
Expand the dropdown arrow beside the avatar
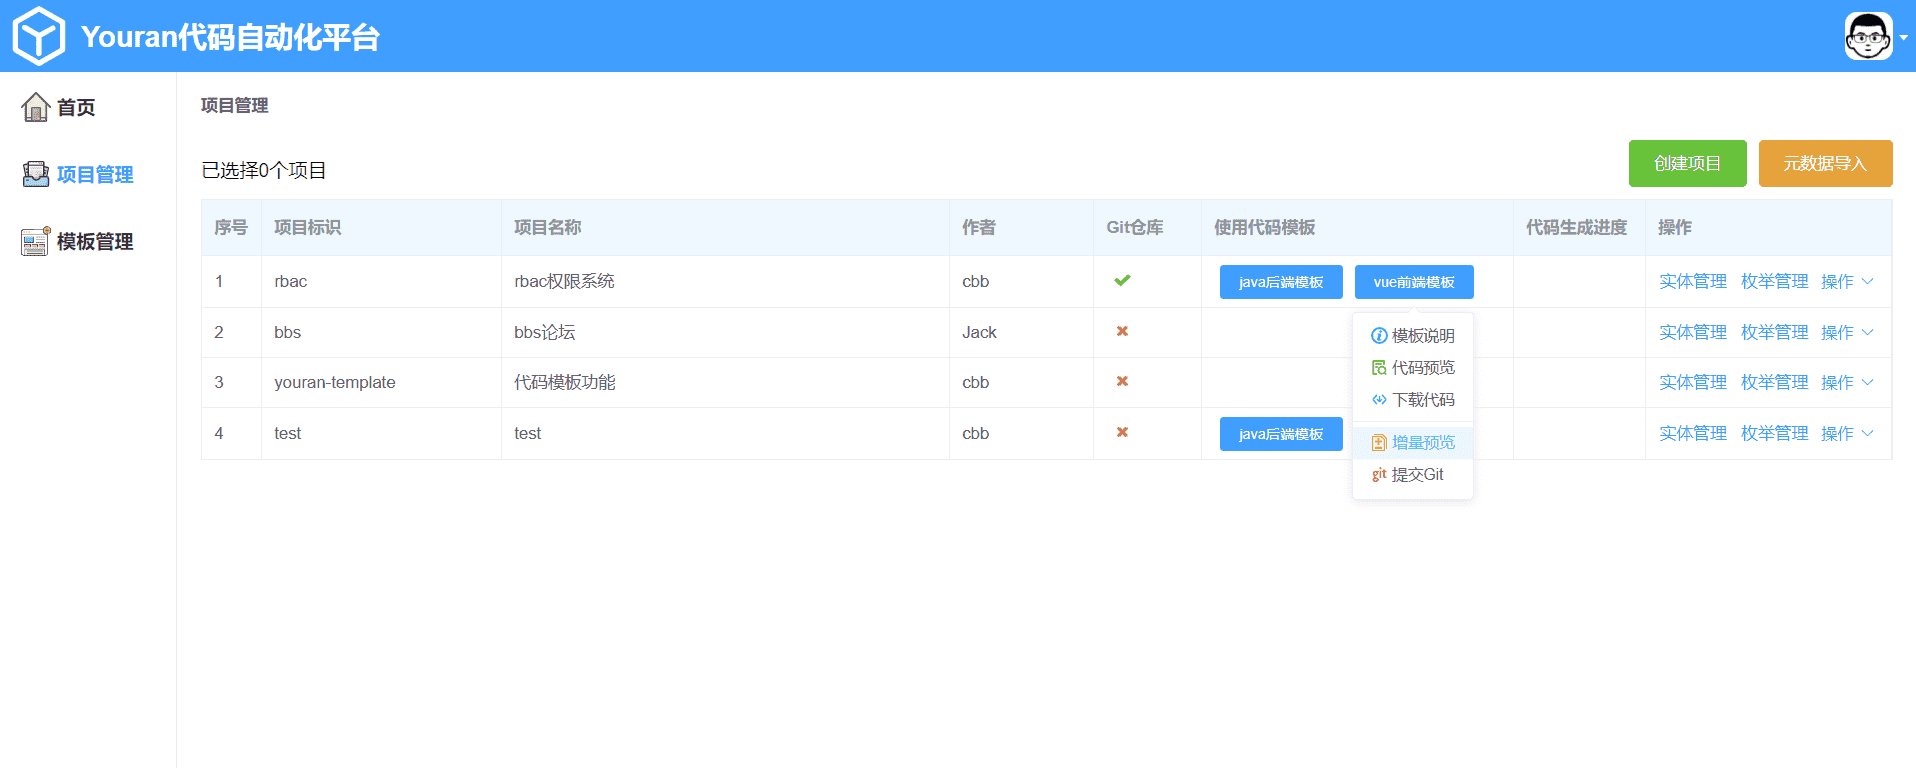pyautogui.click(x=1903, y=37)
